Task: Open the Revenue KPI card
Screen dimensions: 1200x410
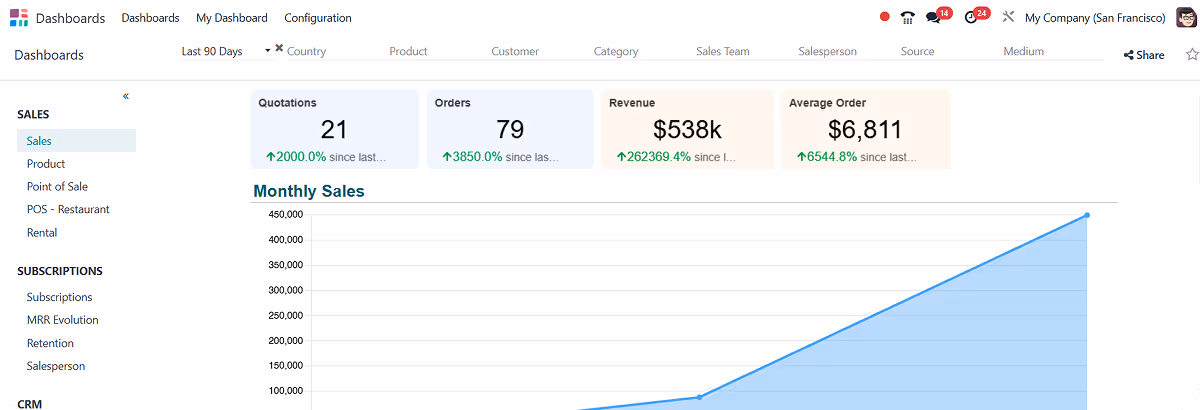Action: pyautogui.click(x=687, y=130)
